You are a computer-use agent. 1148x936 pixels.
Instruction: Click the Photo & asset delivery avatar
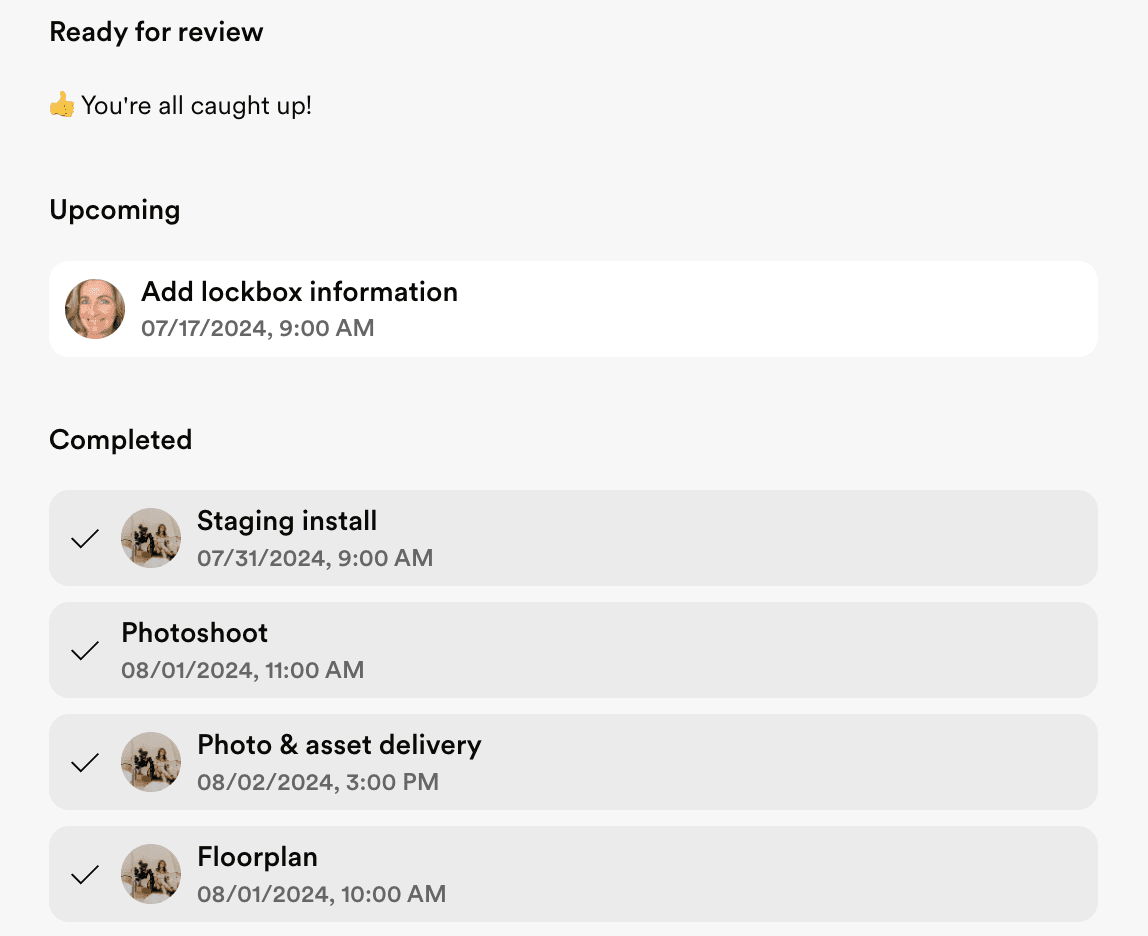coord(151,763)
